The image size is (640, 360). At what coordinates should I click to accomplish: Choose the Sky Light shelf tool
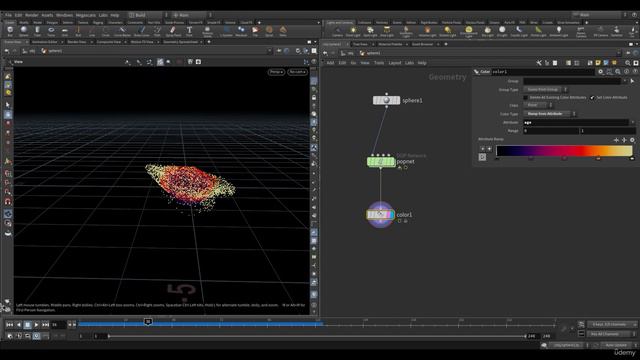487,31
